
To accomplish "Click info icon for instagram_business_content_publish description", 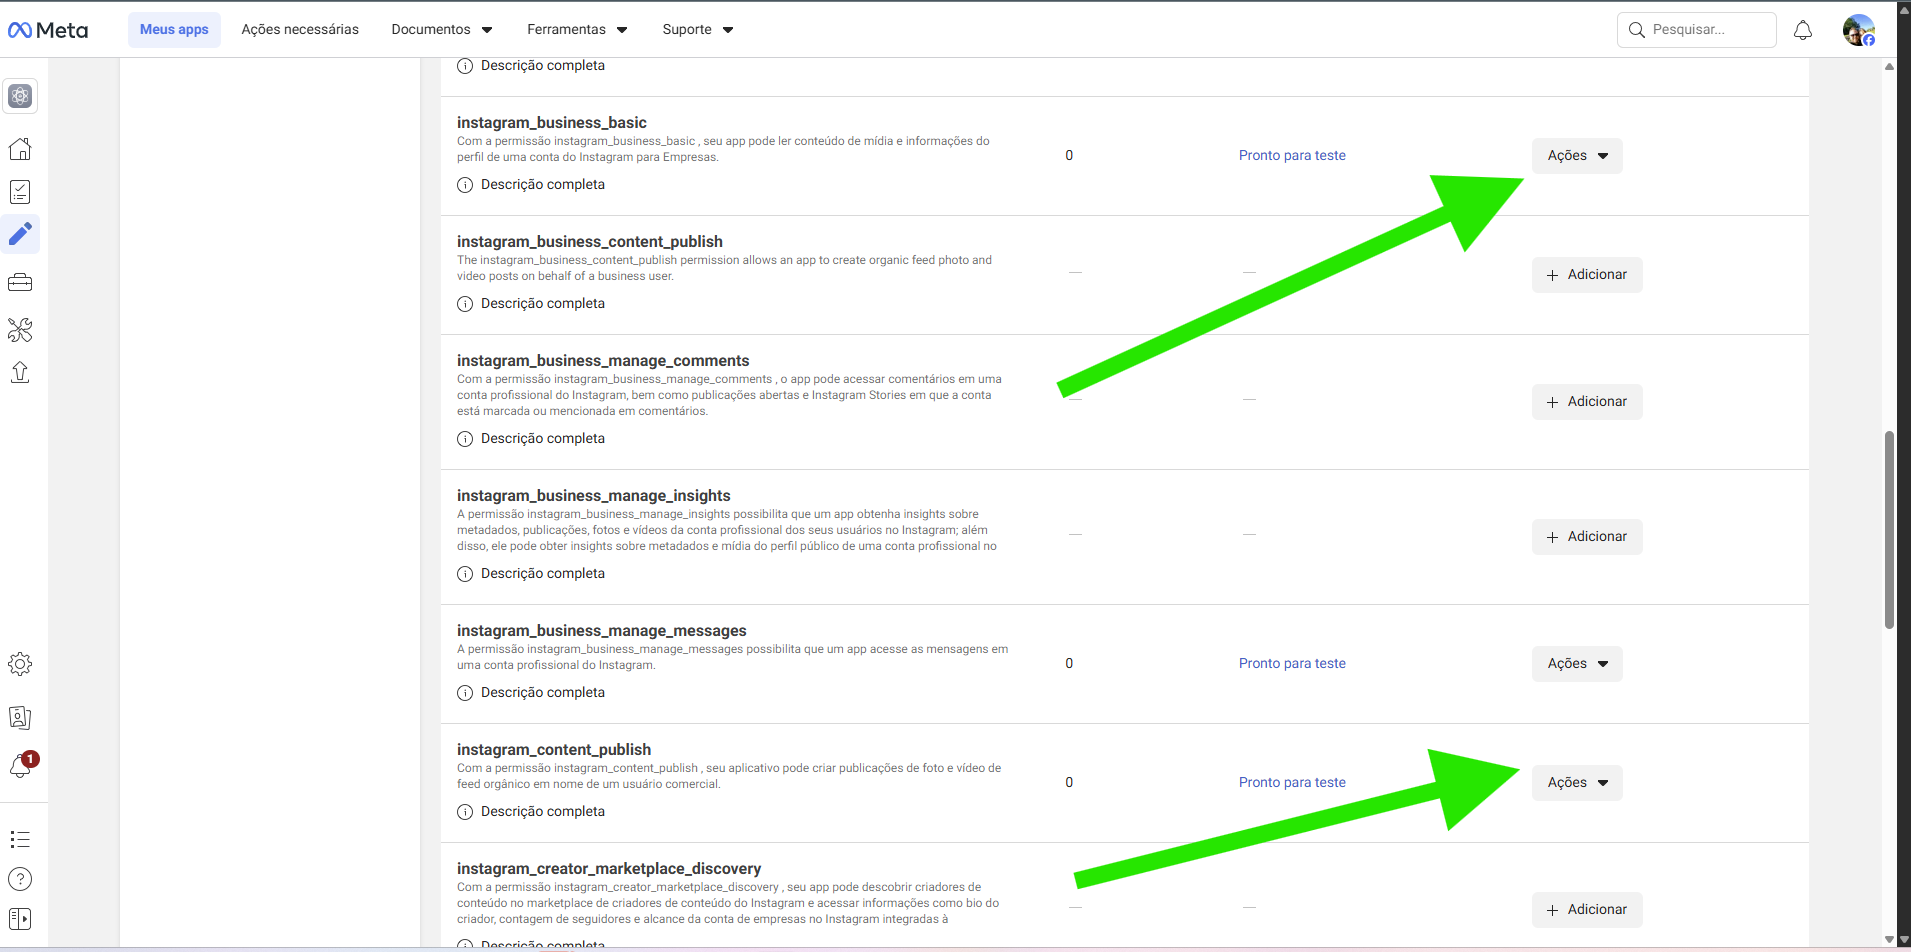I will pyautogui.click(x=465, y=304).
